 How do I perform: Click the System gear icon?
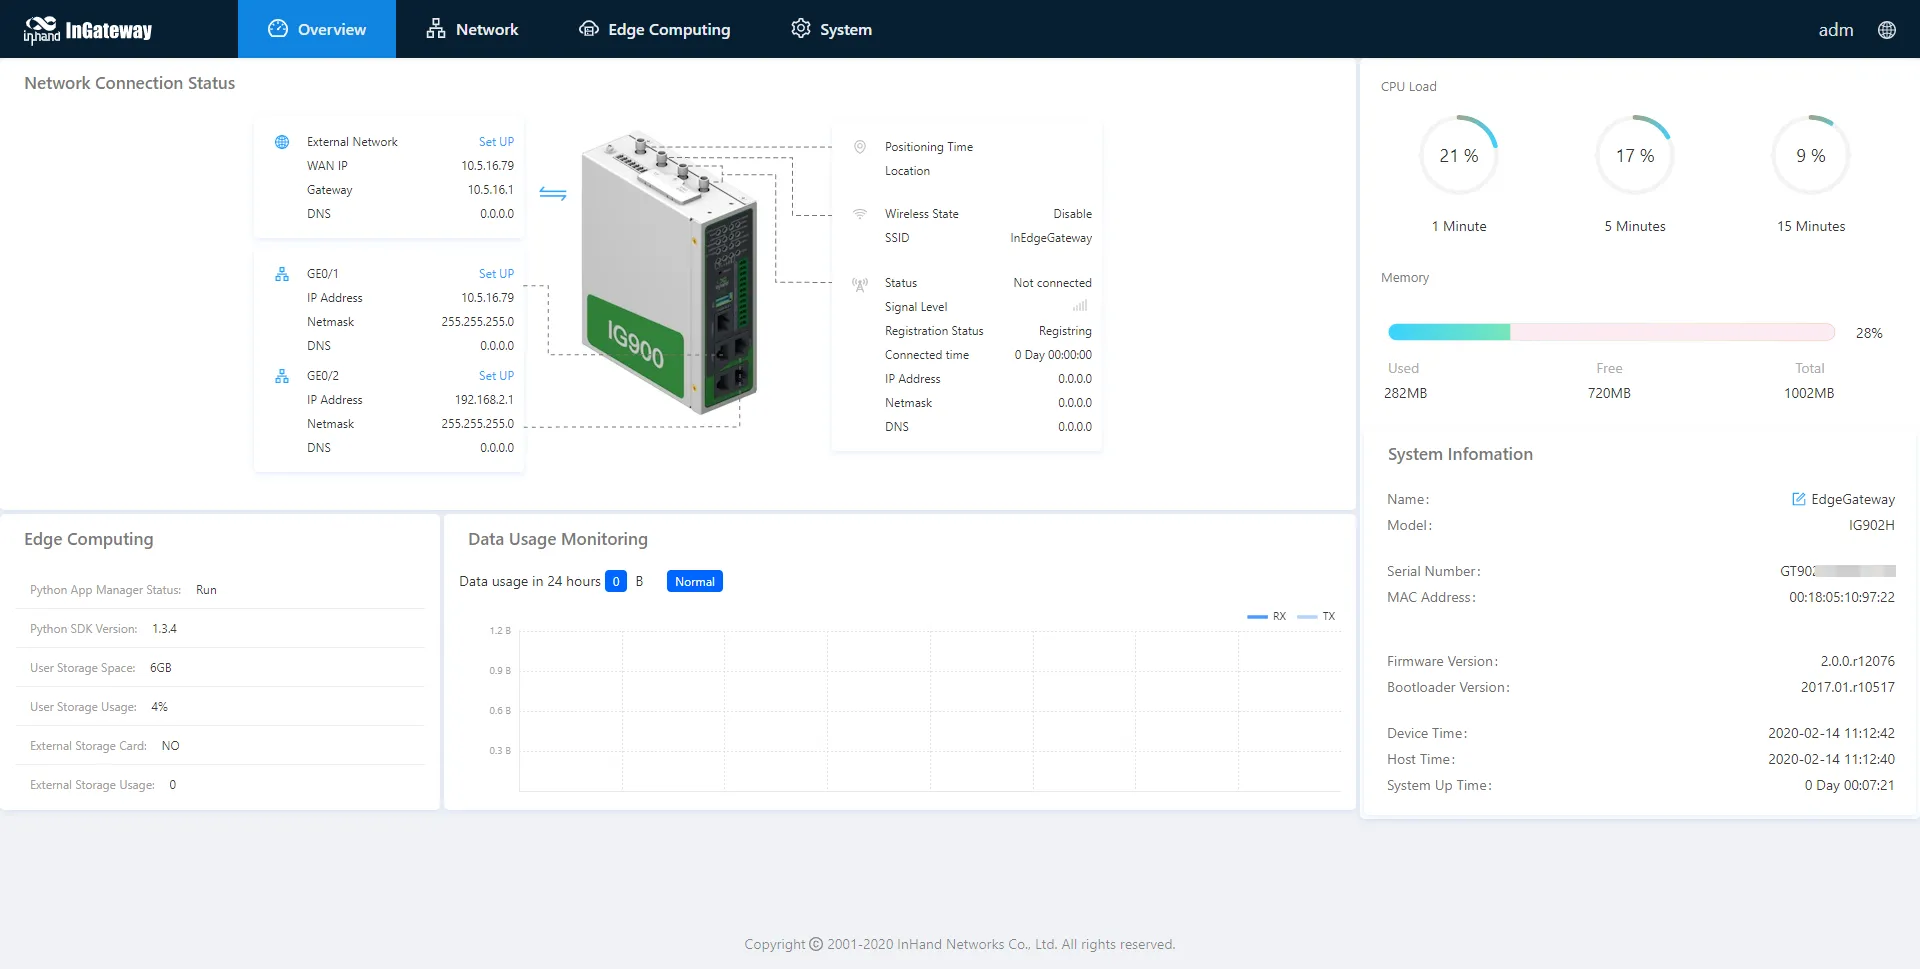tap(801, 29)
